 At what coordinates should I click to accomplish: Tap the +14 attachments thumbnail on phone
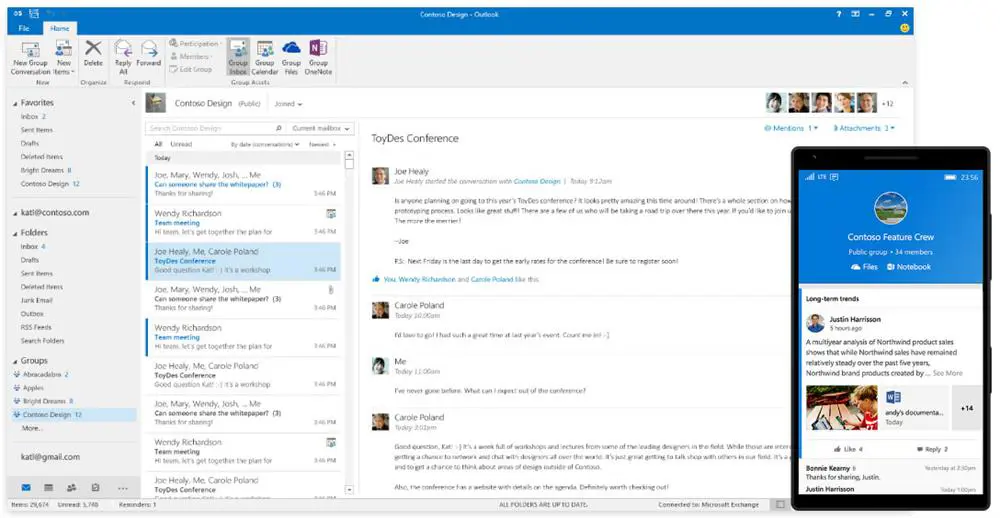pos(967,408)
